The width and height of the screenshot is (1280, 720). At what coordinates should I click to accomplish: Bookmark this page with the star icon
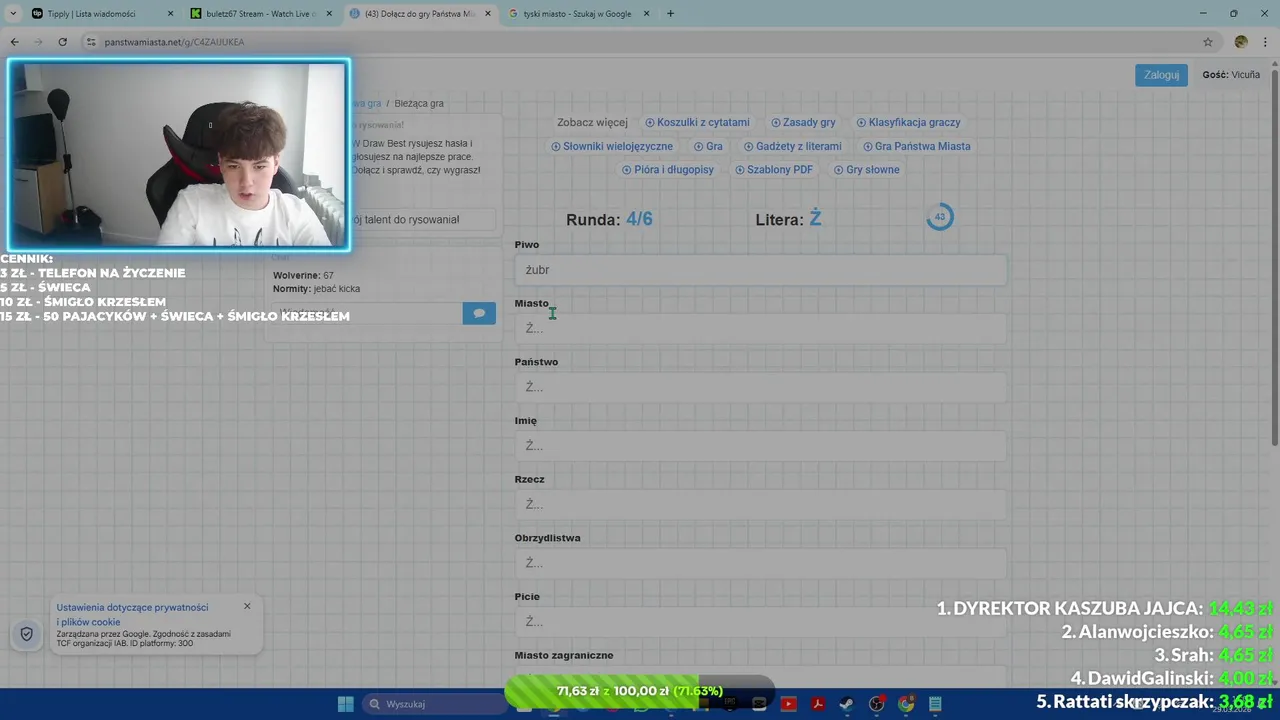click(1207, 42)
